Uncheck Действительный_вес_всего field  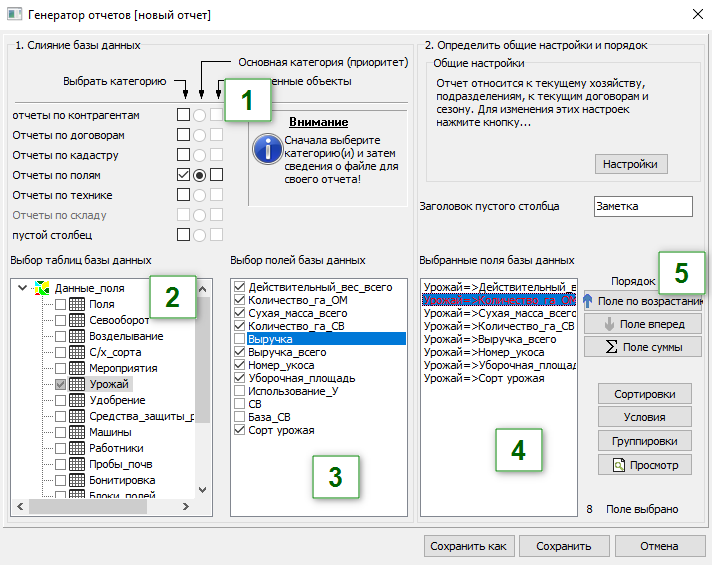[x=240, y=287]
